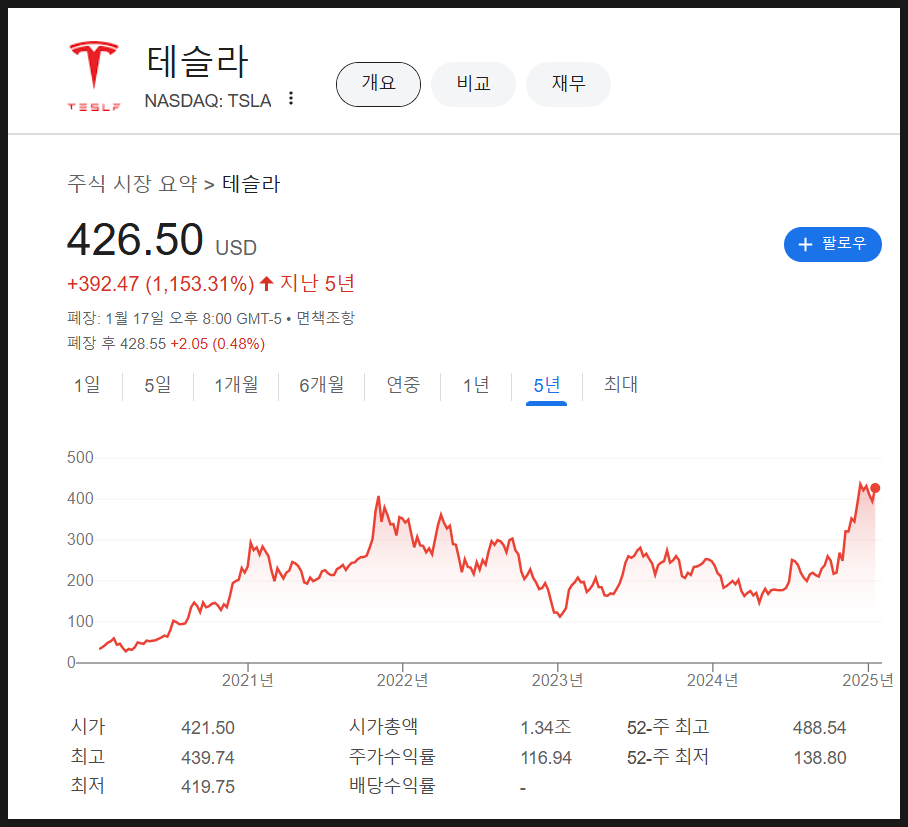The height and width of the screenshot is (827, 908).
Task: Click the 500 y-axis label
Action: (x=80, y=458)
